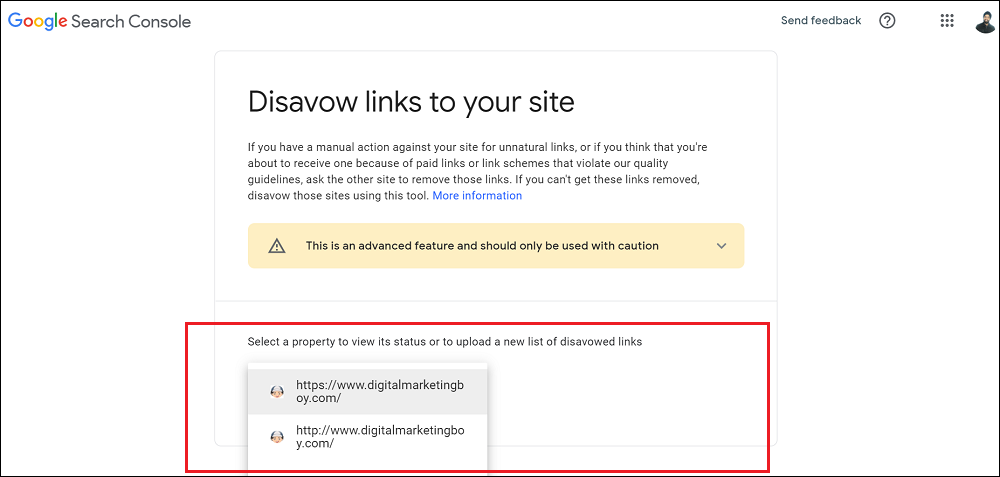Viewport: 1000px width, 477px height.
Task: Click the Google Search Console logo
Action: click(99, 21)
